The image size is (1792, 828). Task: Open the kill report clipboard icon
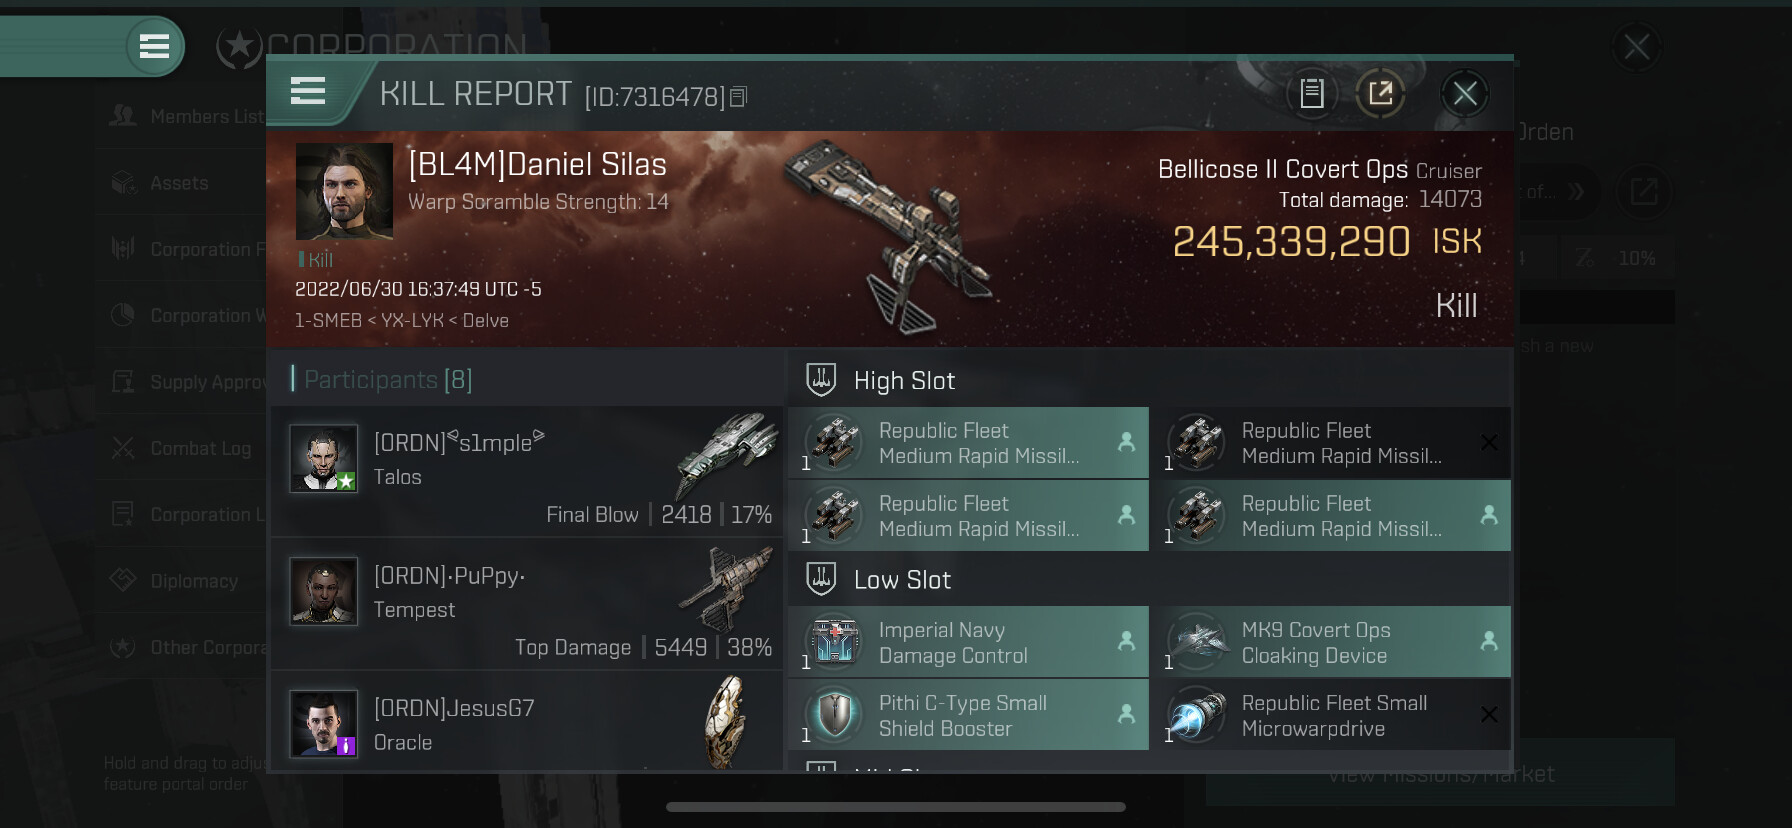[x=1312, y=94]
